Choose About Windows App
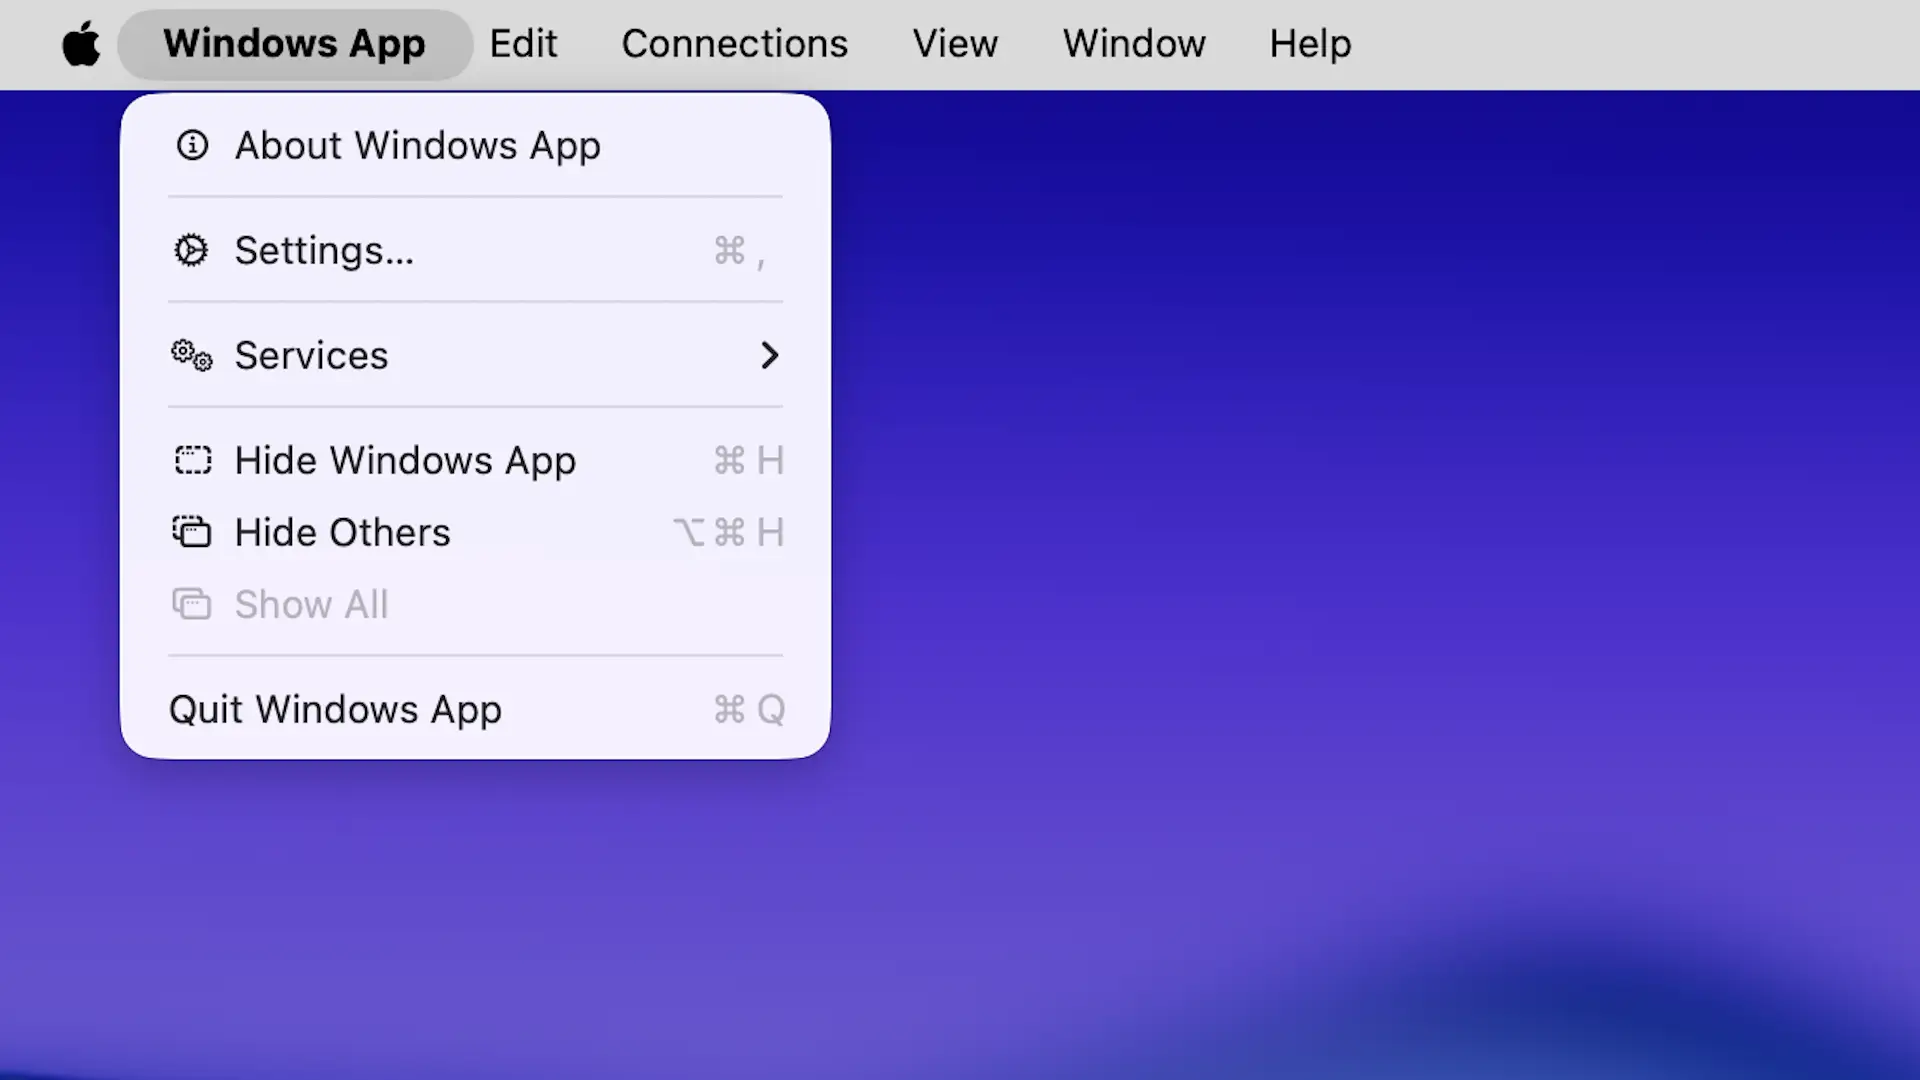The image size is (1920, 1080). [x=418, y=146]
